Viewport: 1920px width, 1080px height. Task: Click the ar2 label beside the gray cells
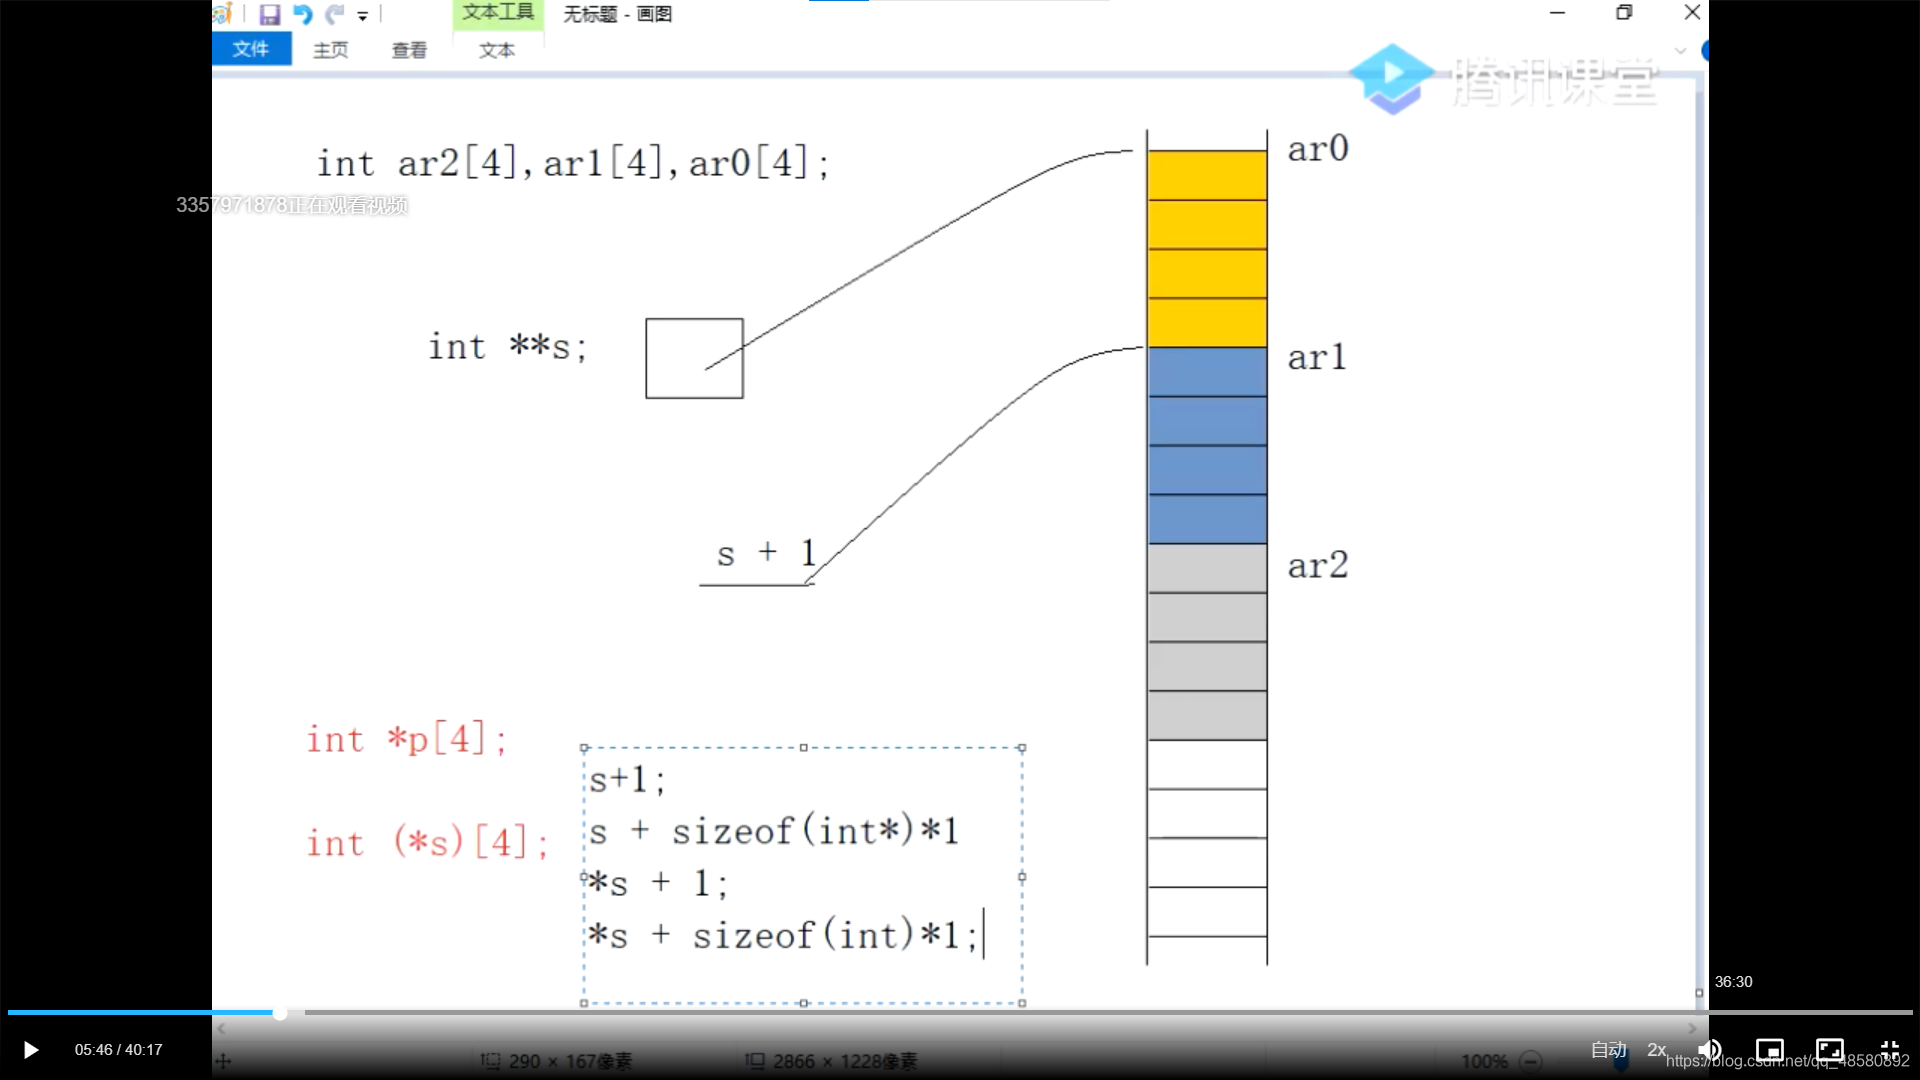point(1318,565)
